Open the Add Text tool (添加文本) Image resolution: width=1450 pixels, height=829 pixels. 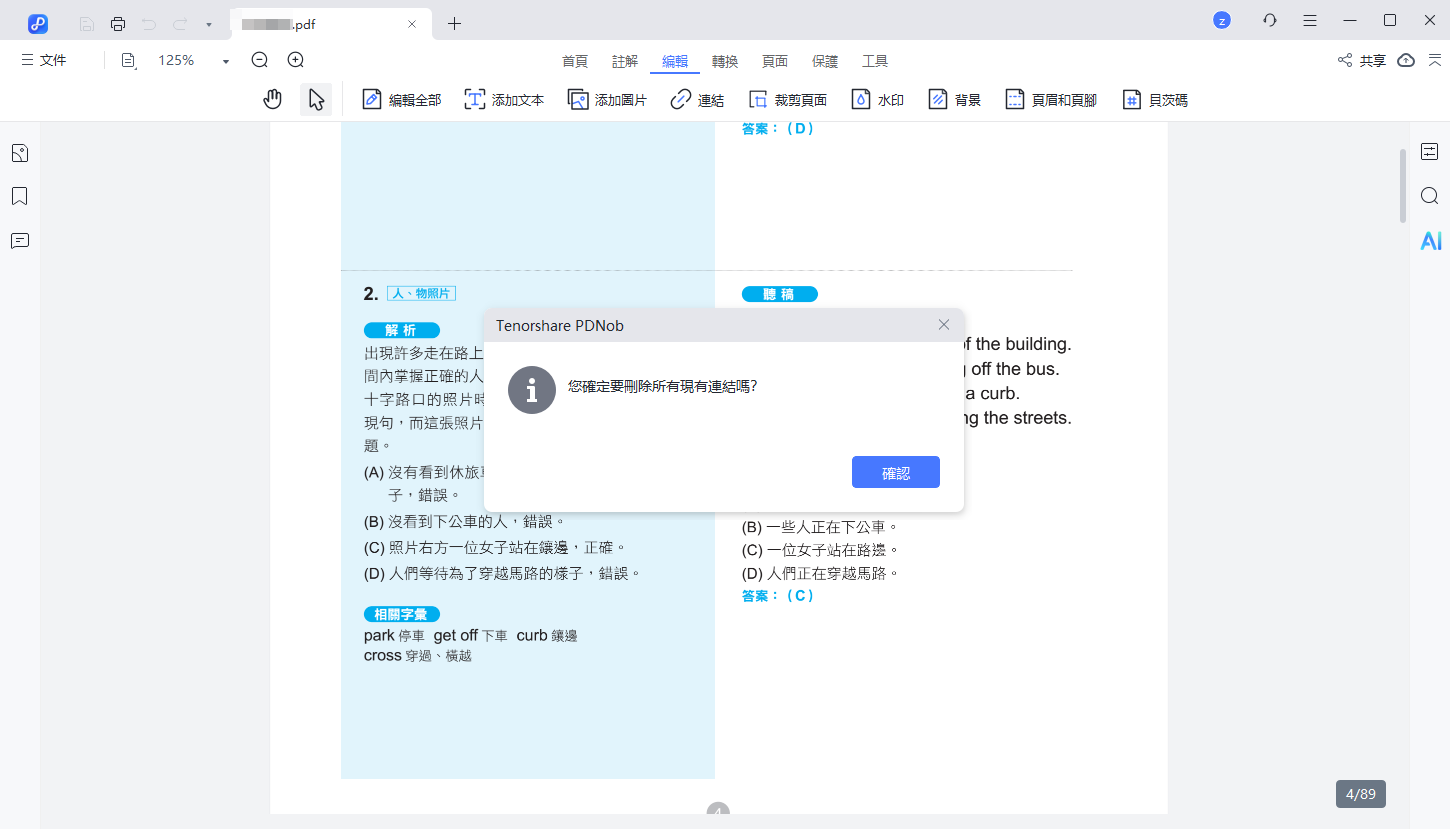(503, 99)
